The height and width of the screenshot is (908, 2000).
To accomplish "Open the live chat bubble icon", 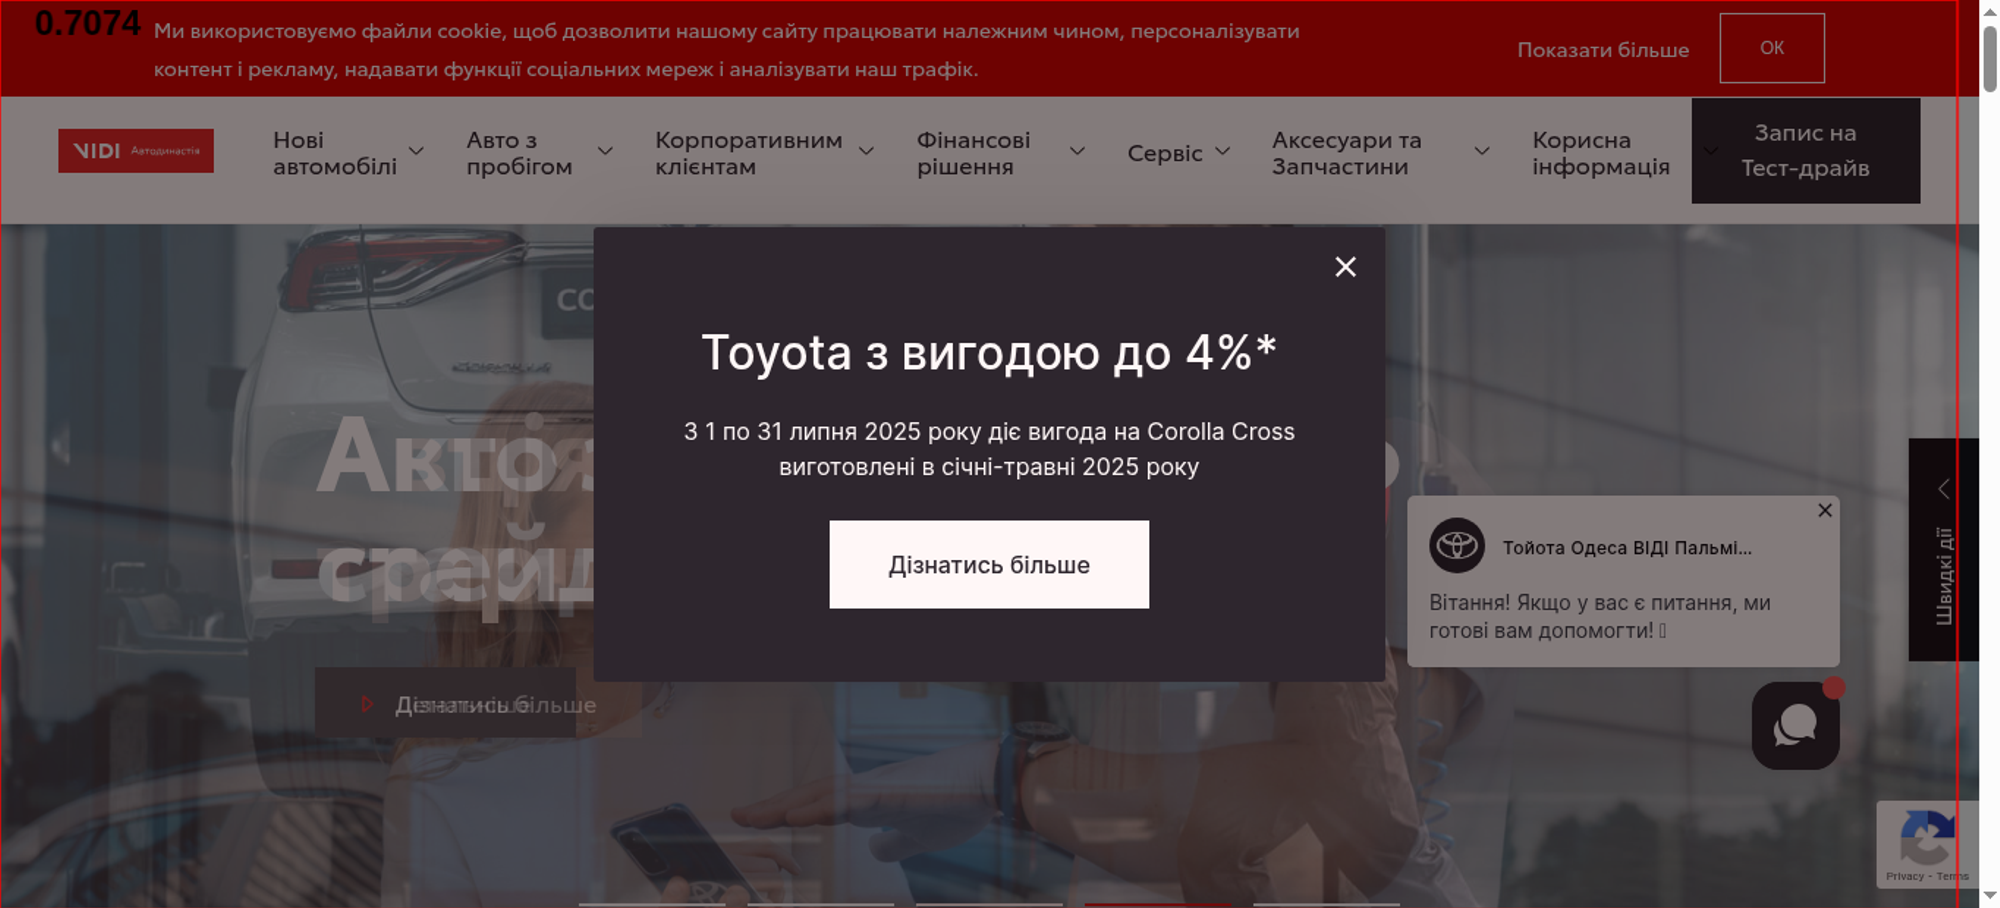I will [1795, 726].
